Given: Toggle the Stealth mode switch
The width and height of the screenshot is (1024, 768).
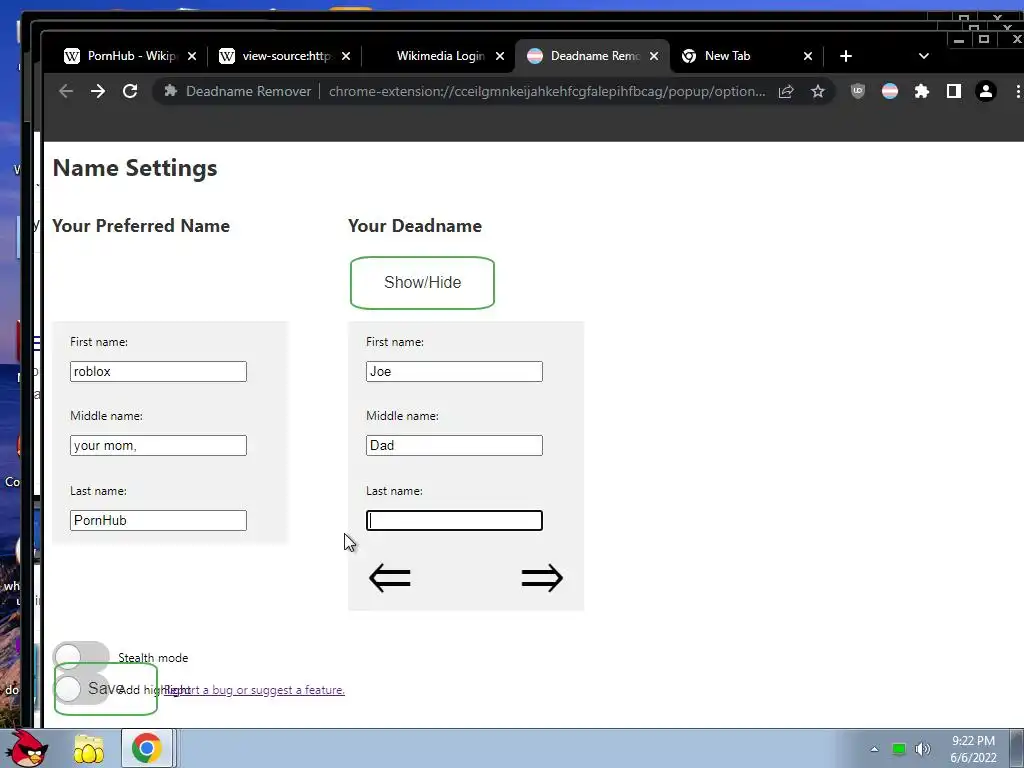Looking at the screenshot, I should coord(81,656).
